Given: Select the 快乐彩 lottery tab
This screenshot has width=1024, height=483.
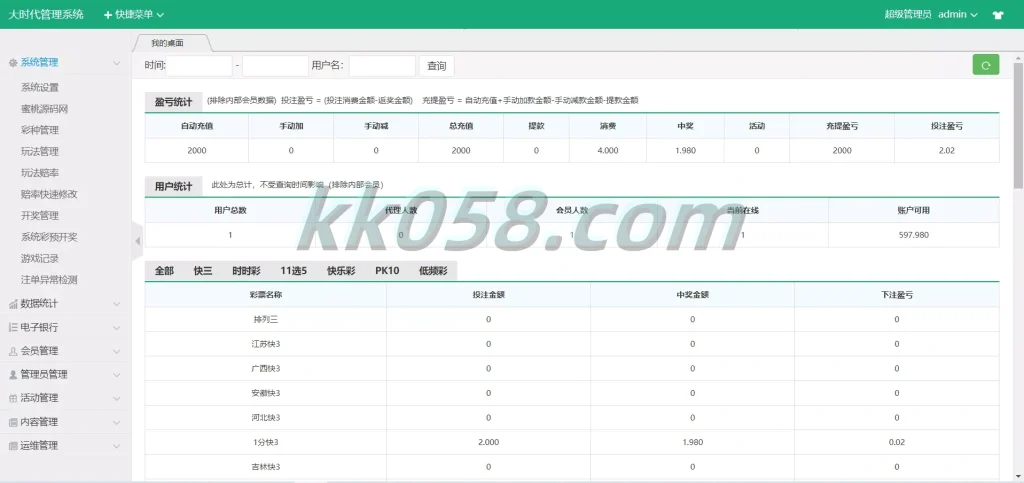Looking at the screenshot, I should (341, 271).
